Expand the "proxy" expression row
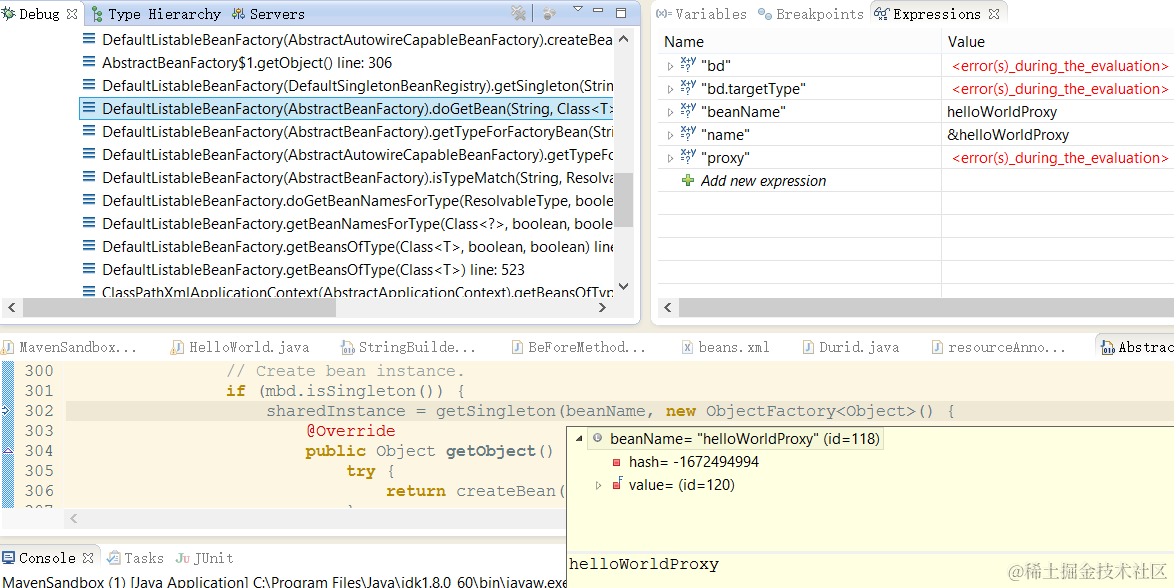1174x588 pixels. pyautogui.click(x=670, y=158)
